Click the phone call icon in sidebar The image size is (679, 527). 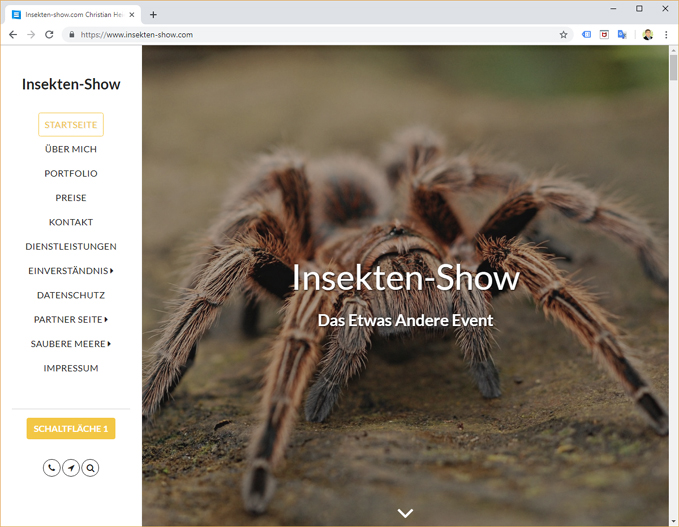click(52, 468)
